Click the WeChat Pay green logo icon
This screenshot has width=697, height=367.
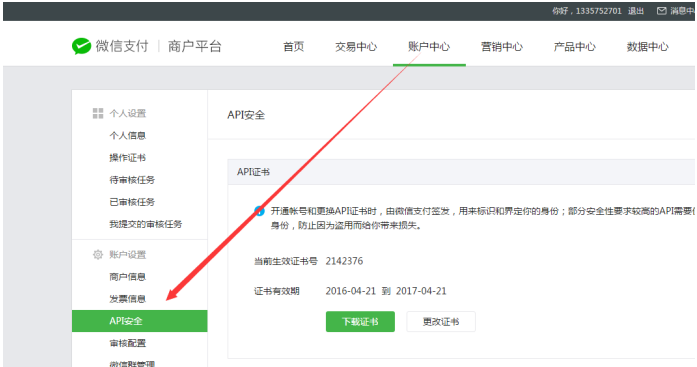coord(81,46)
